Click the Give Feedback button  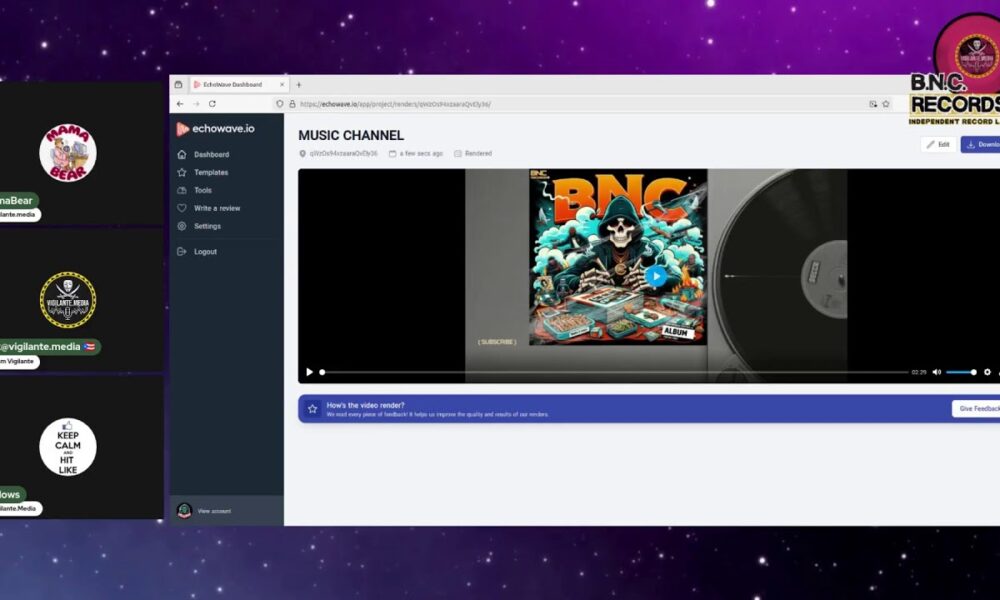pyautogui.click(x=977, y=409)
